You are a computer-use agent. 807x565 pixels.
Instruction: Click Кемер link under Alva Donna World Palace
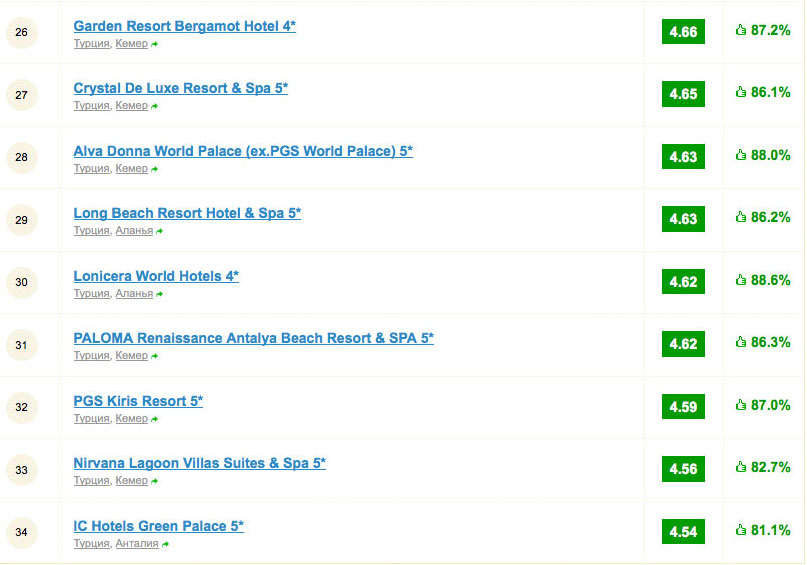131,169
